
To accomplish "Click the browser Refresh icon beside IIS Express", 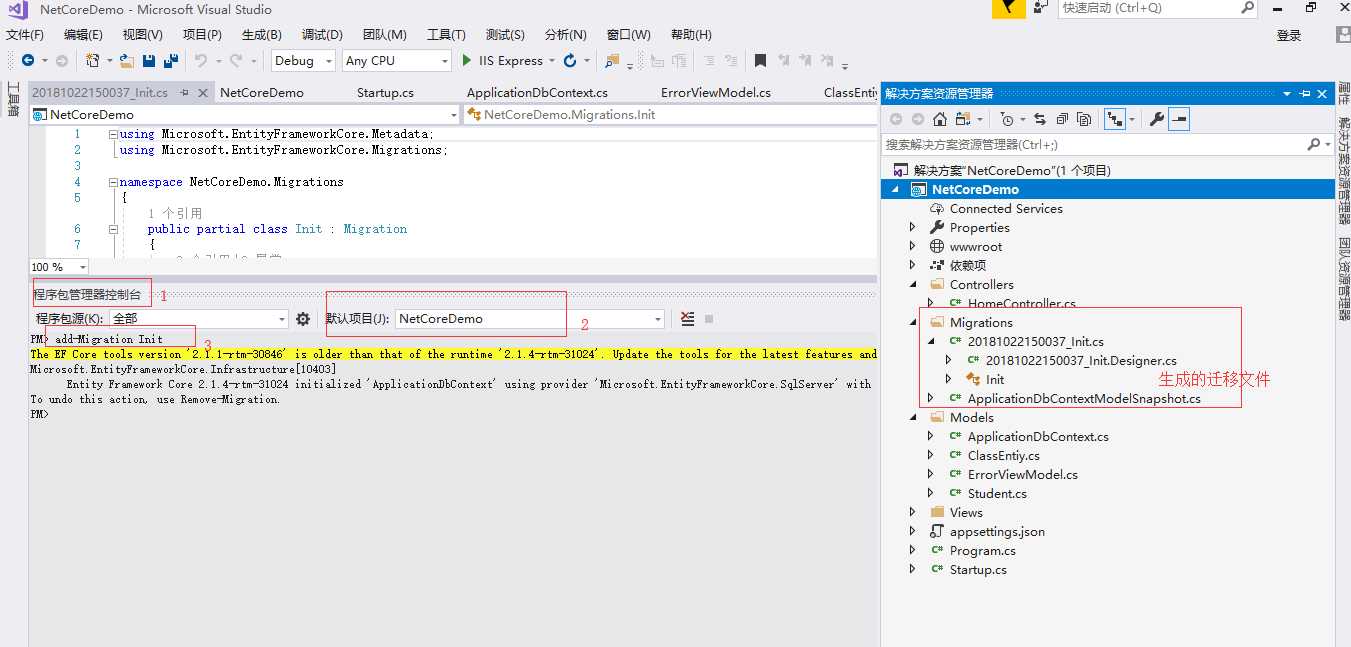I will coord(570,61).
